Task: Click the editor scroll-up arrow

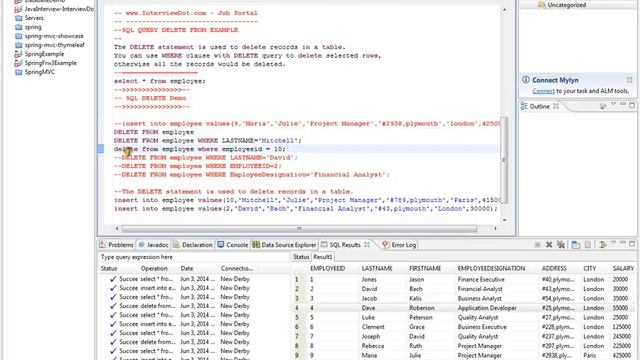Action: click(504, 9)
